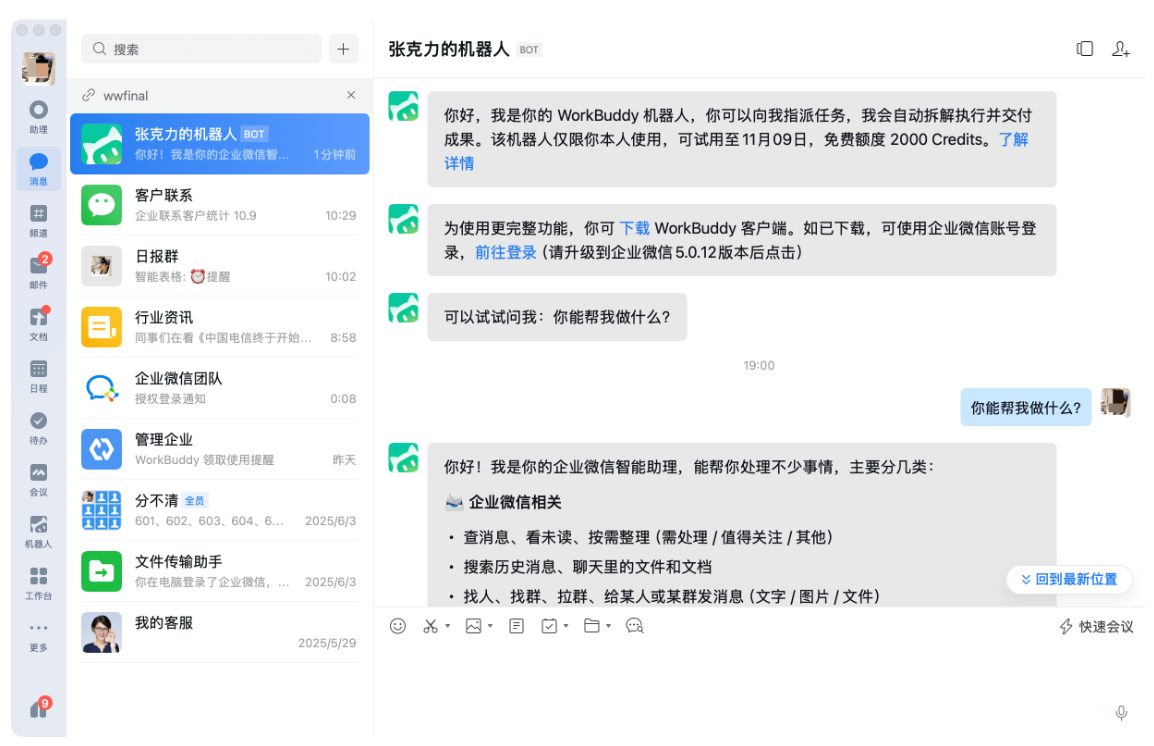Open the 客户联系 conversation
The height and width of the screenshot is (746, 1154).
tap(219, 205)
